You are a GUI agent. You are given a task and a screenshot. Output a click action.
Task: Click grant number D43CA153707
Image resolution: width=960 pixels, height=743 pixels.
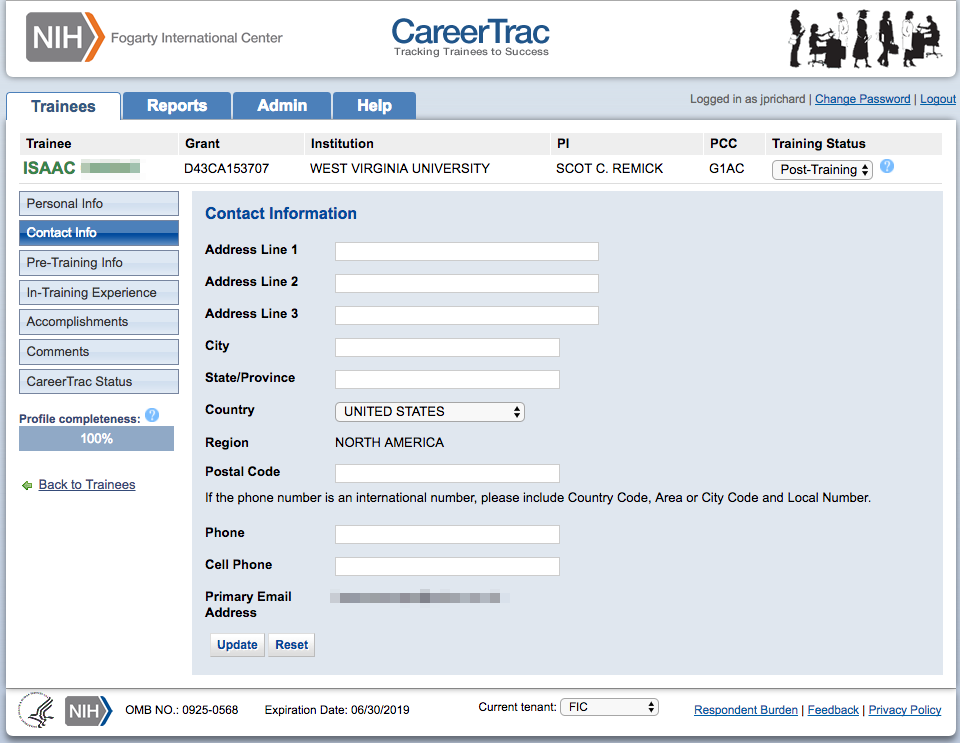pos(227,168)
